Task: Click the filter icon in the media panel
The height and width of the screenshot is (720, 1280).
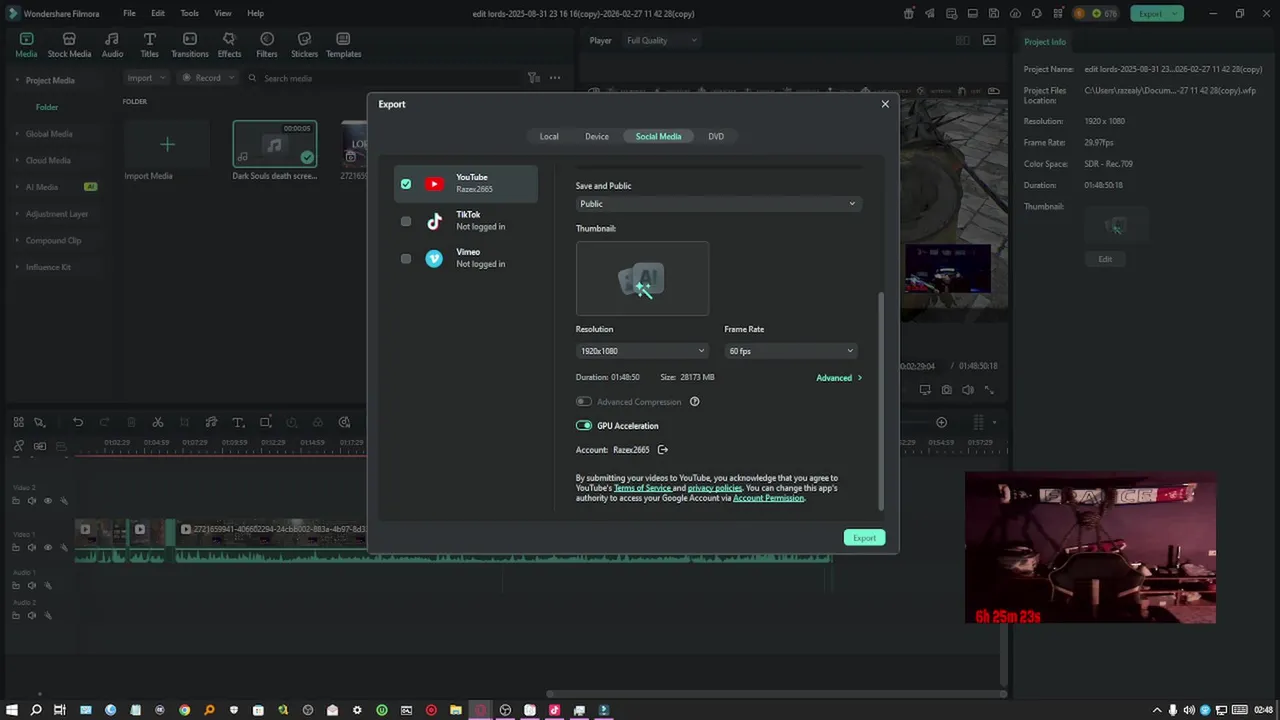Action: [533, 78]
